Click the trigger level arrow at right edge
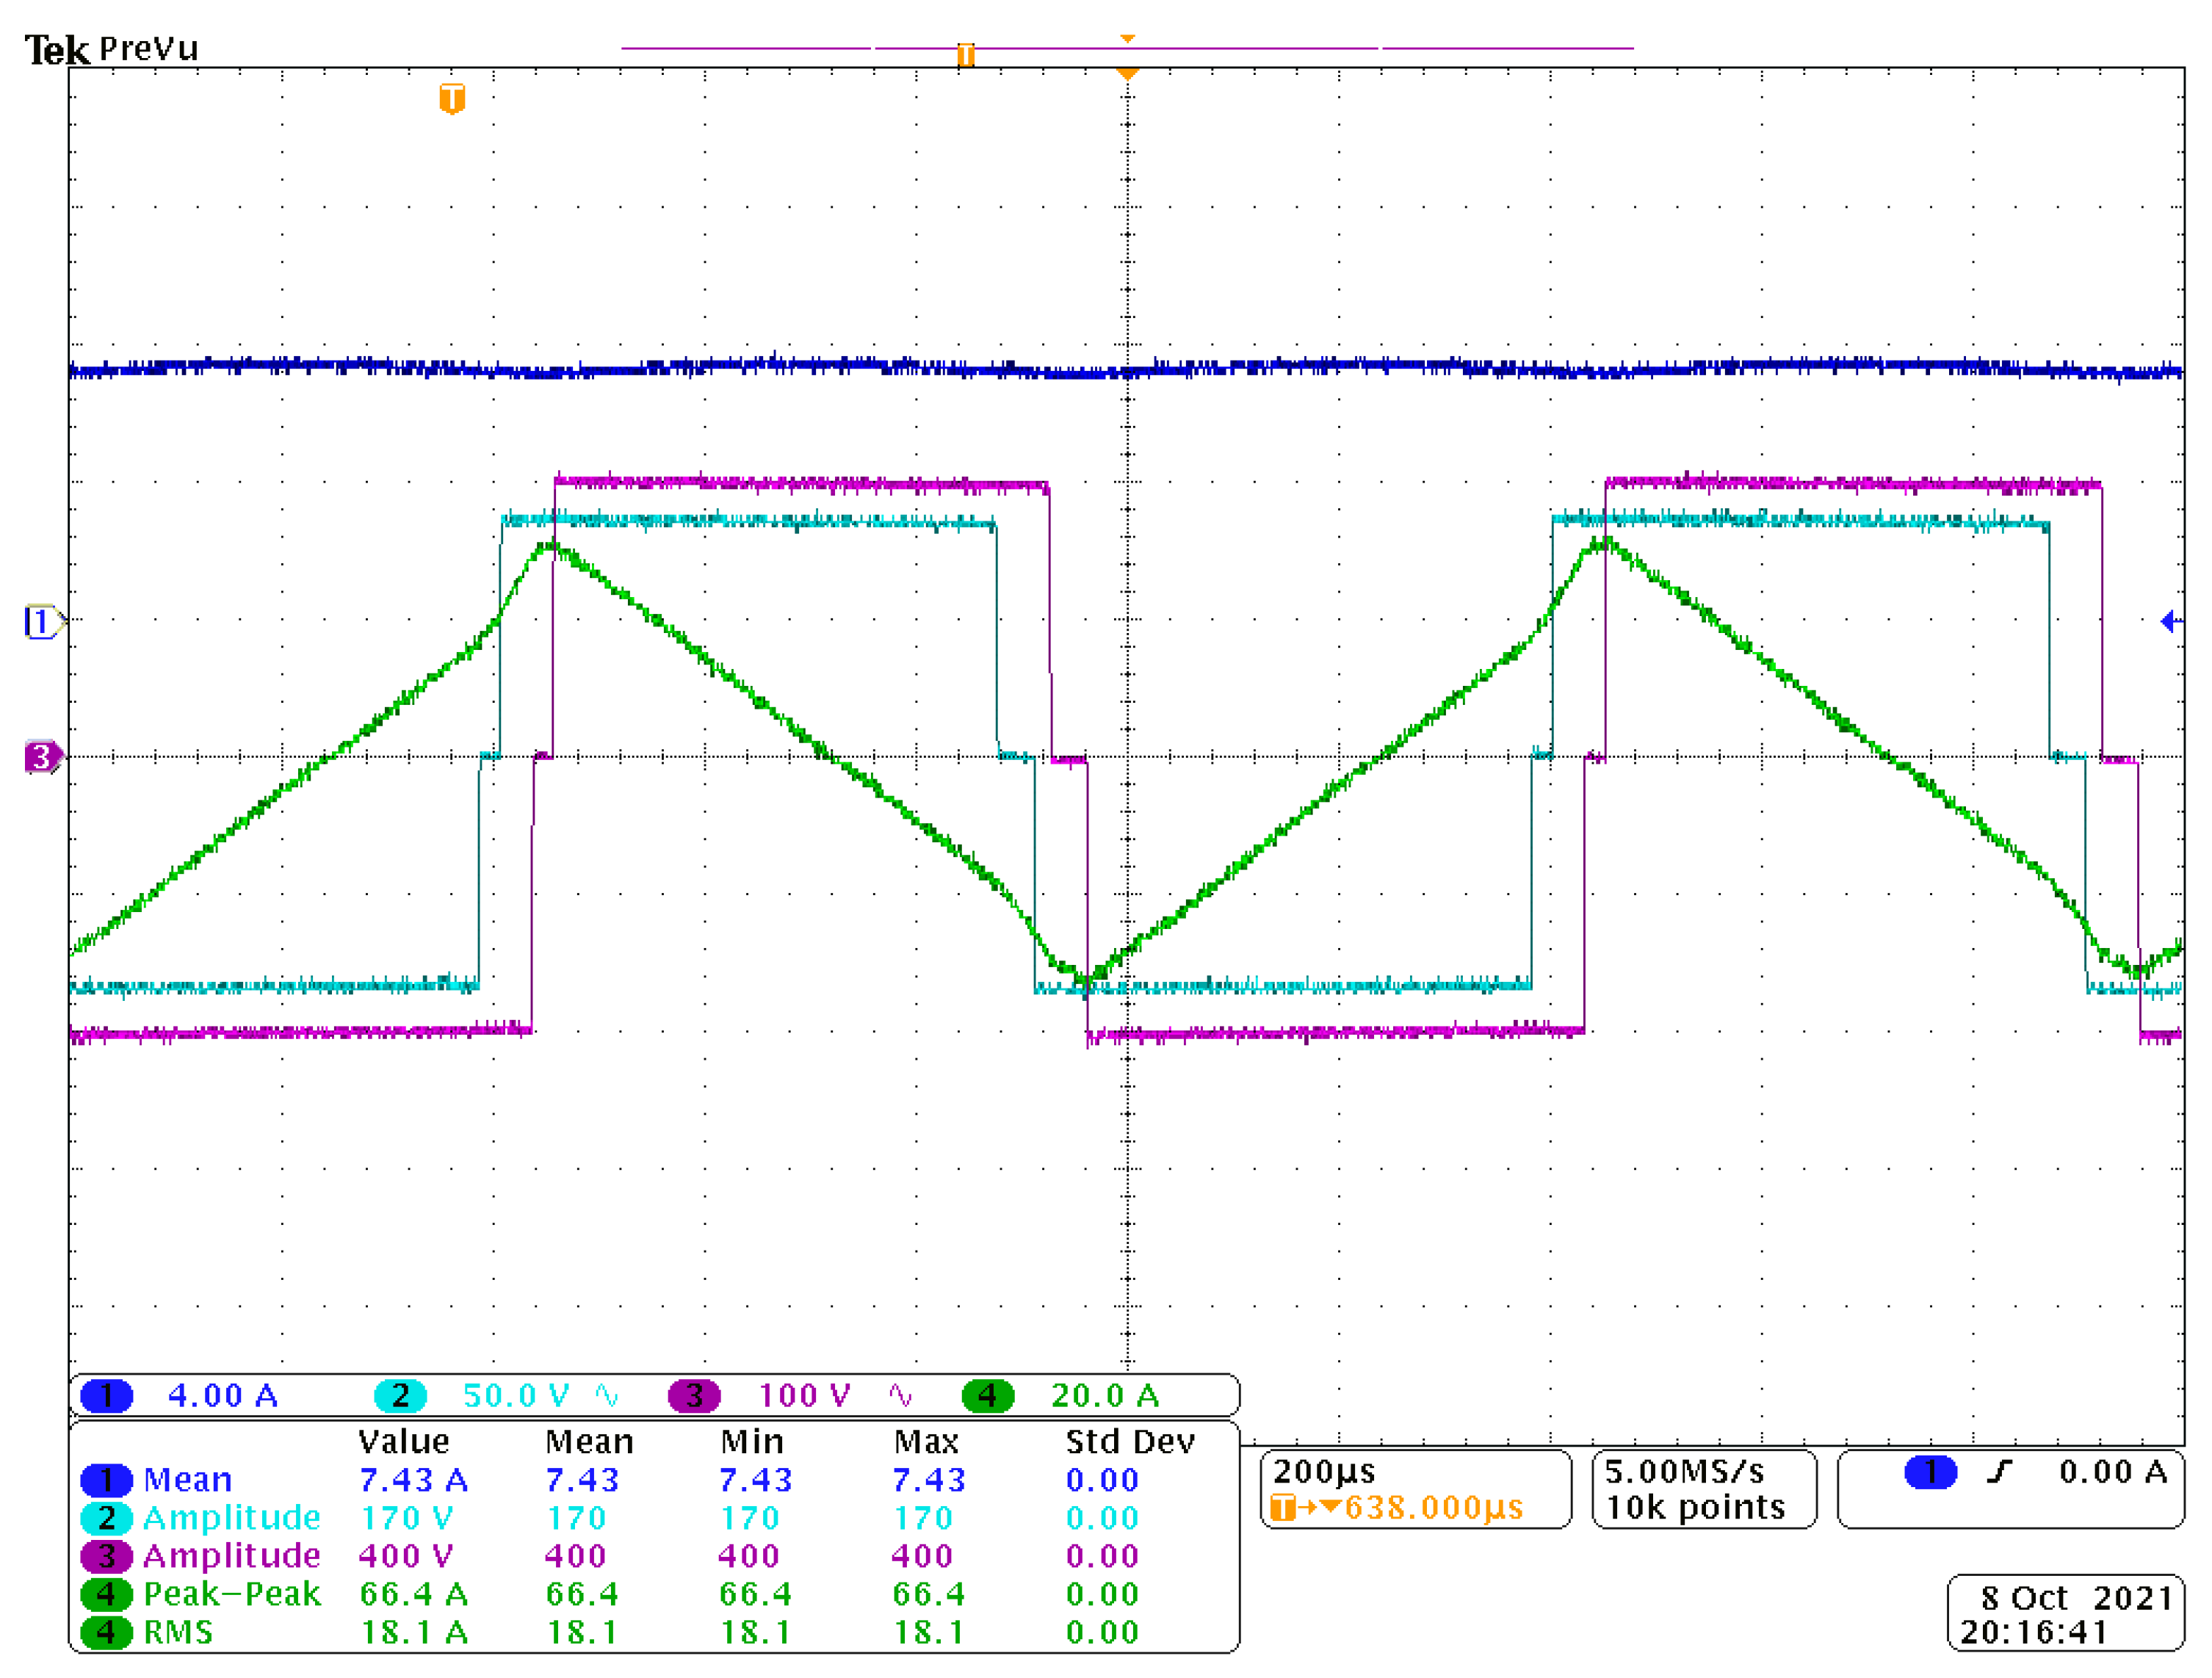The width and height of the screenshot is (2212, 1678). point(2171,622)
